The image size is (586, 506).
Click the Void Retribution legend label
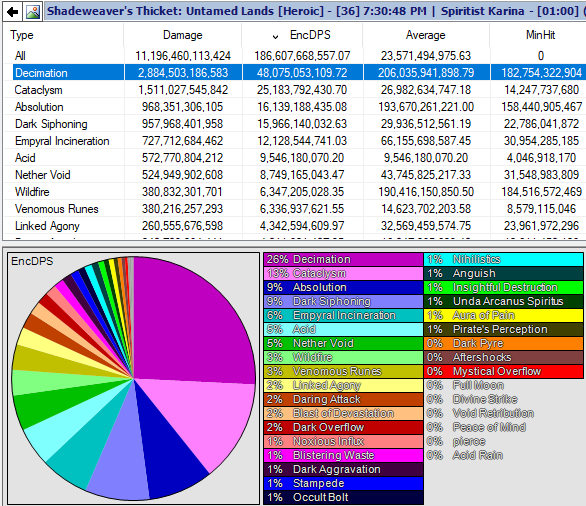[x=493, y=413]
